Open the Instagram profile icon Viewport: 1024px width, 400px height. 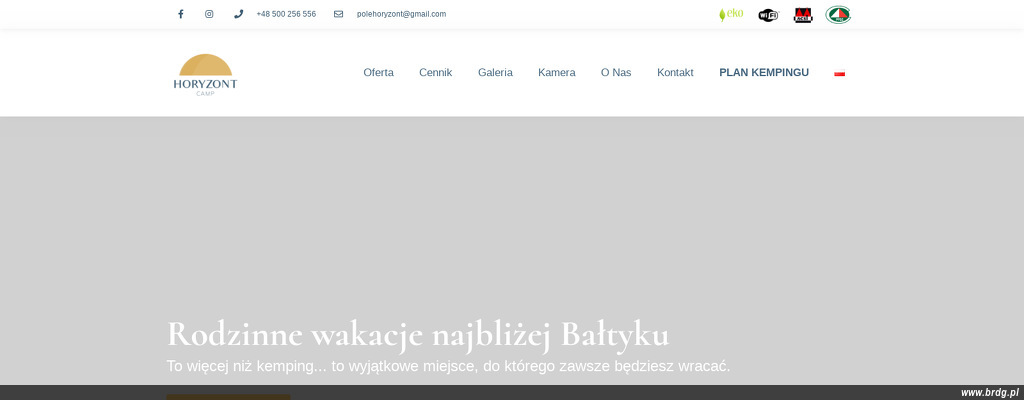(209, 14)
